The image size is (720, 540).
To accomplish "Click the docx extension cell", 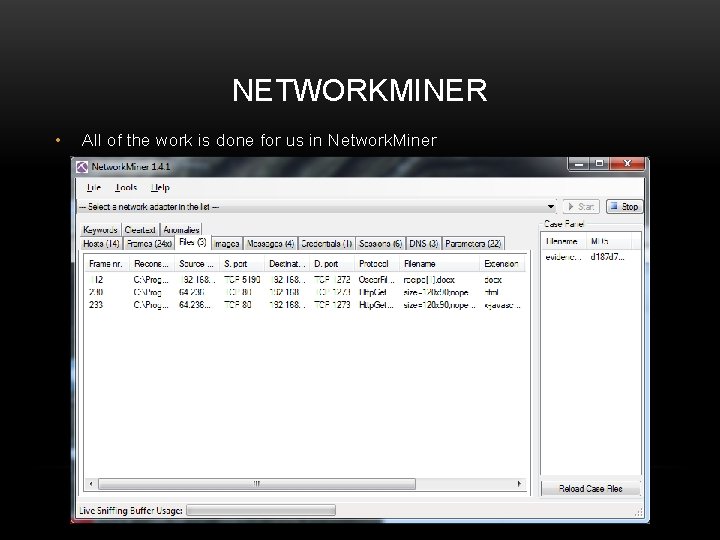I will point(493,280).
